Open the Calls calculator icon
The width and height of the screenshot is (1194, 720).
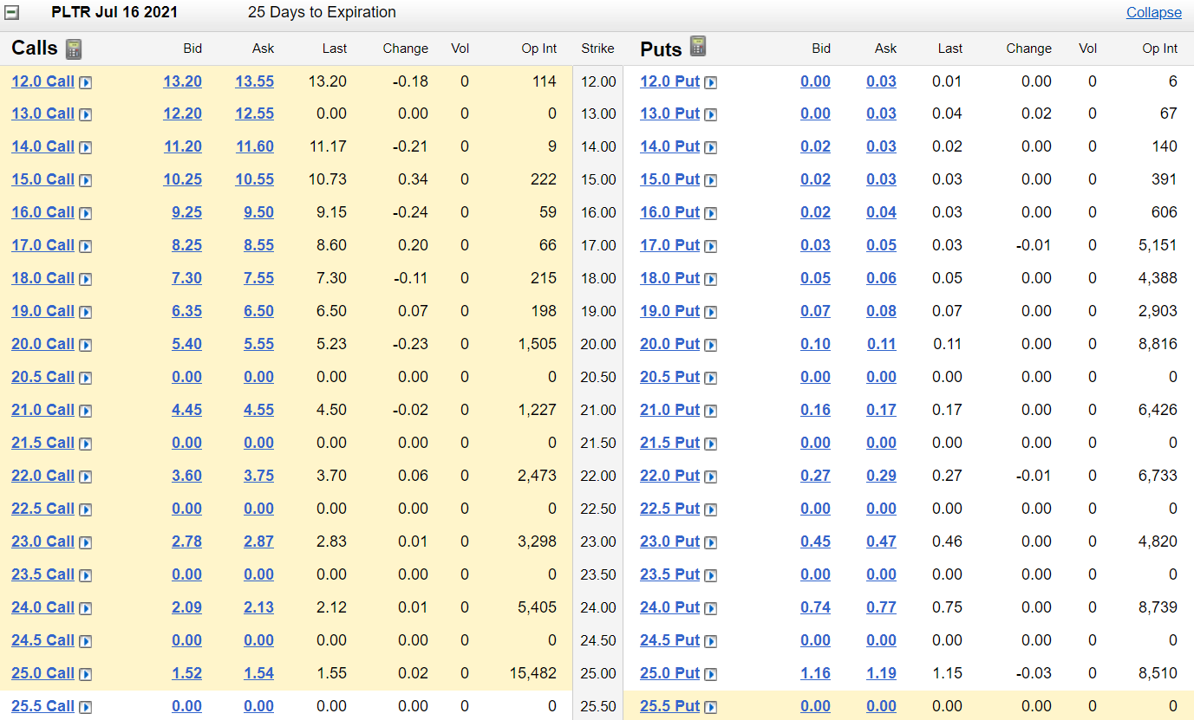(x=74, y=49)
